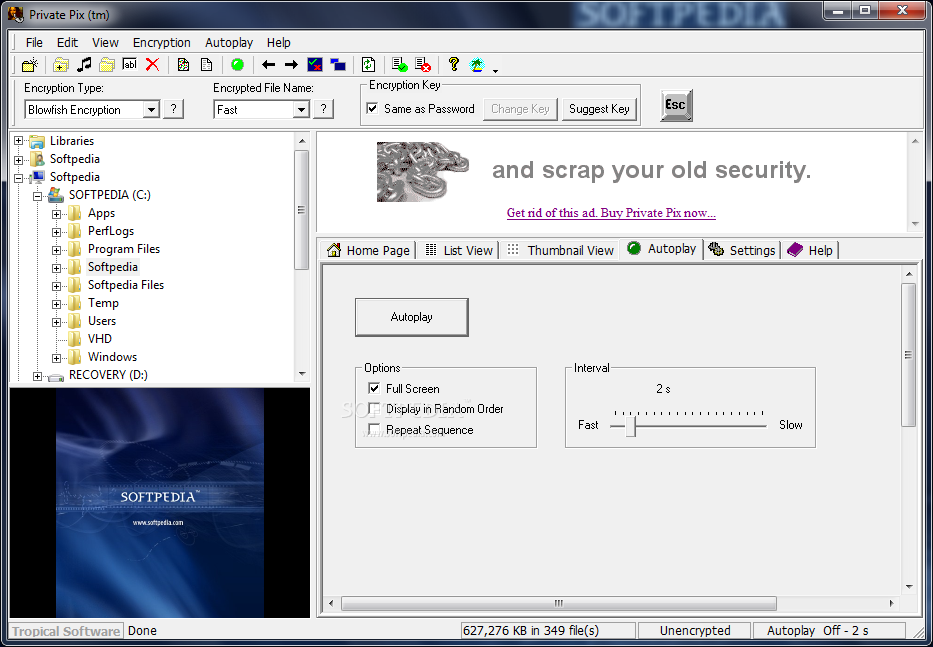Open the Encryption Type help '?' button
The height and width of the screenshot is (647, 933).
173,109
